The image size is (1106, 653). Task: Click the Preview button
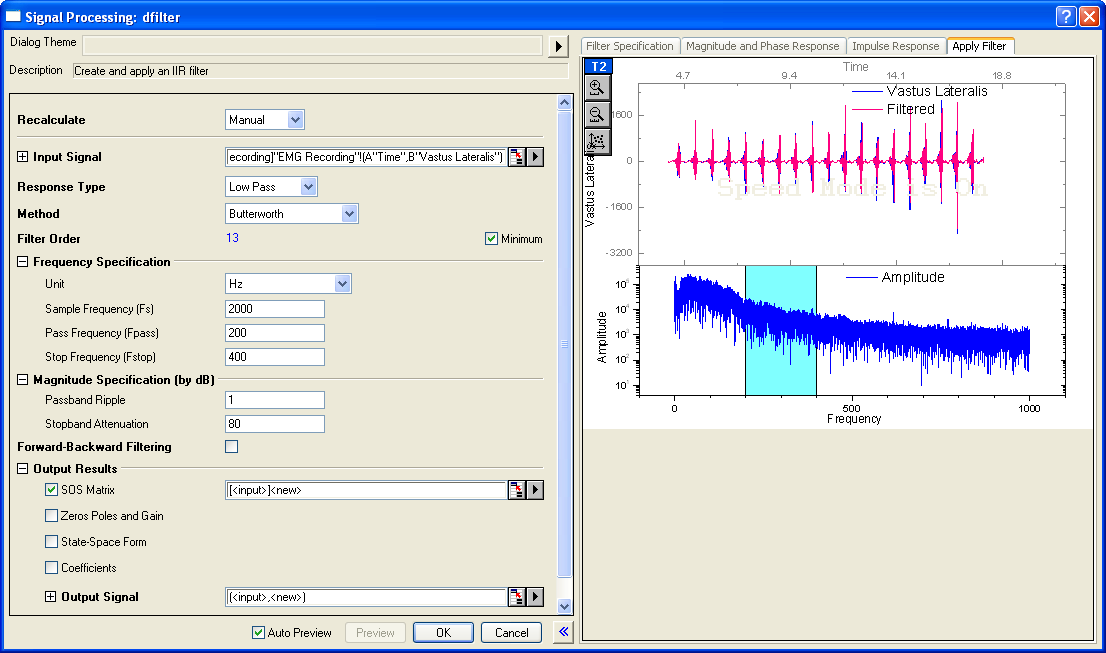tap(375, 633)
